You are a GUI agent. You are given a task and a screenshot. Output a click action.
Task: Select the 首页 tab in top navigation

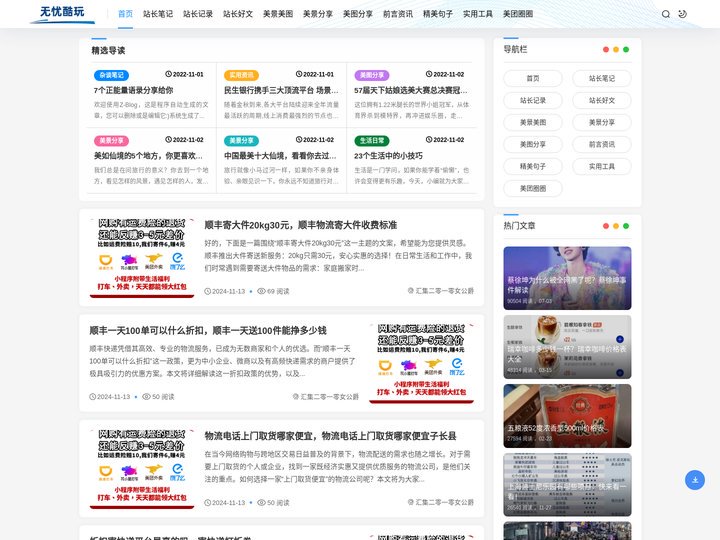125,14
